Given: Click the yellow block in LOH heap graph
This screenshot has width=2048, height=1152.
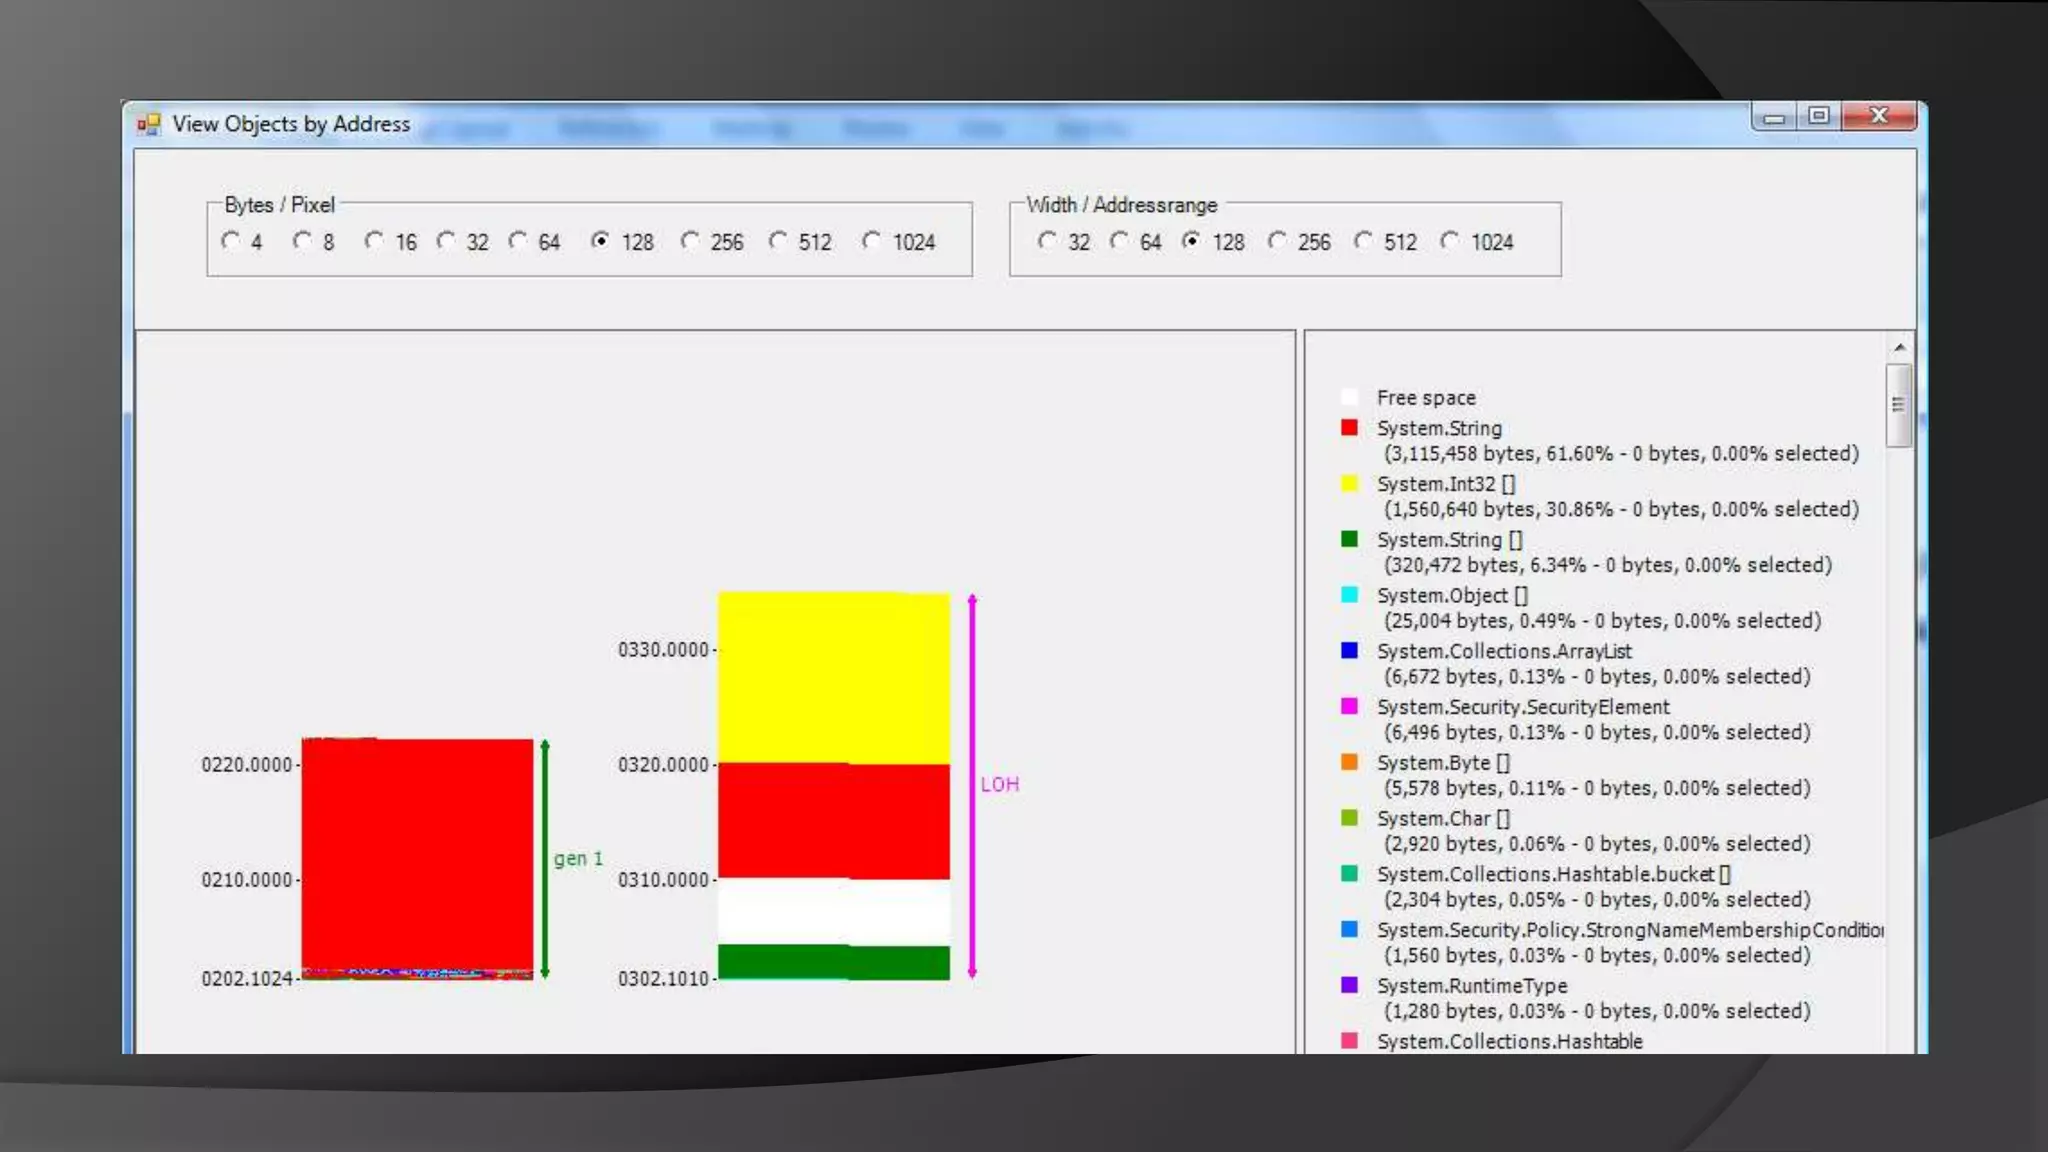Looking at the screenshot, I should point(833,676).
